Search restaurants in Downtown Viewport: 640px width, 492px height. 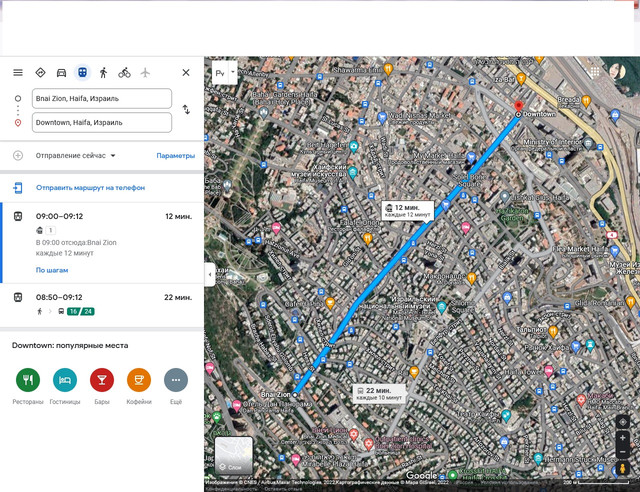pos(28,380)
